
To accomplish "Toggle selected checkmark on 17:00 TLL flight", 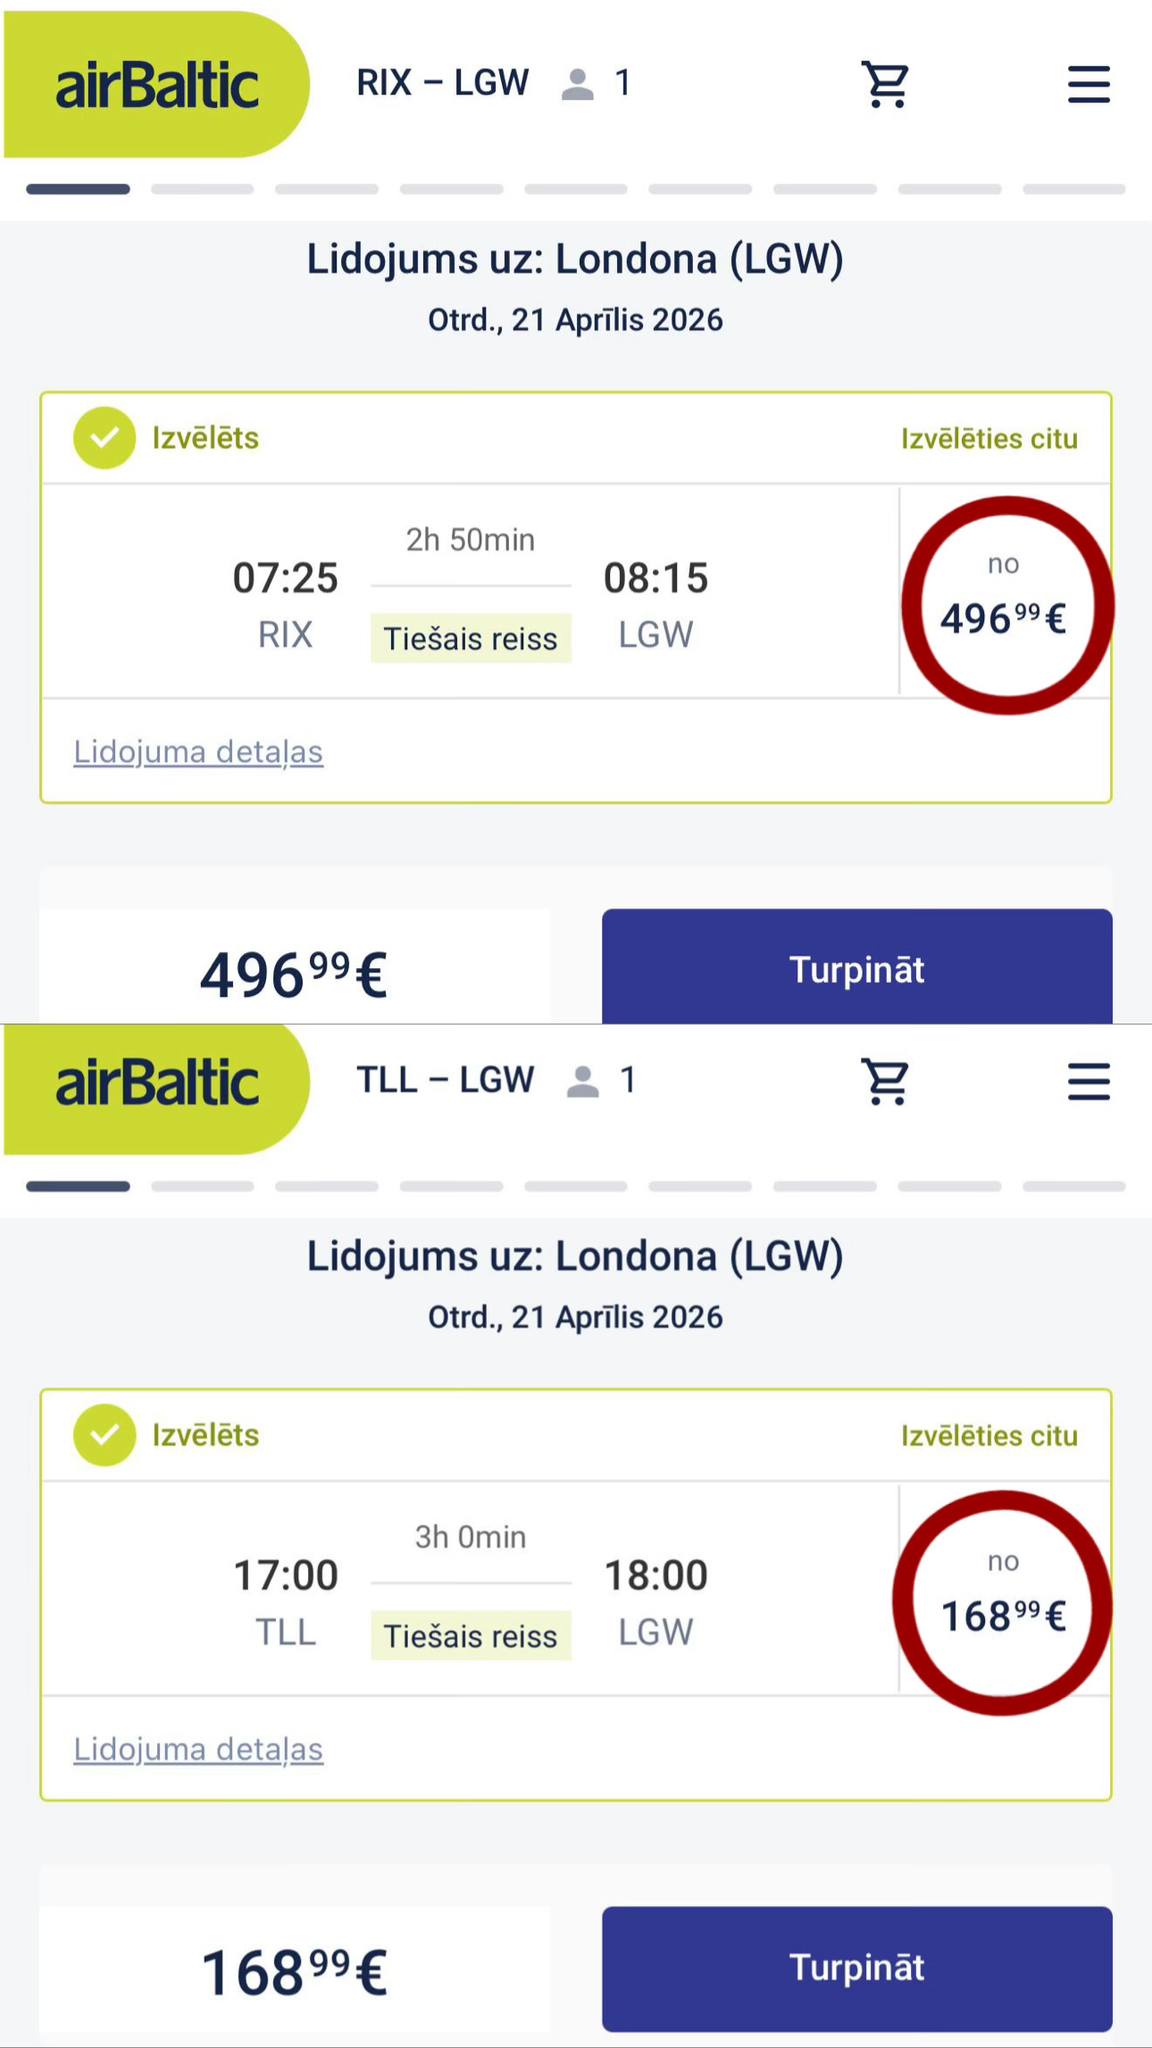I will (104, 1435).
